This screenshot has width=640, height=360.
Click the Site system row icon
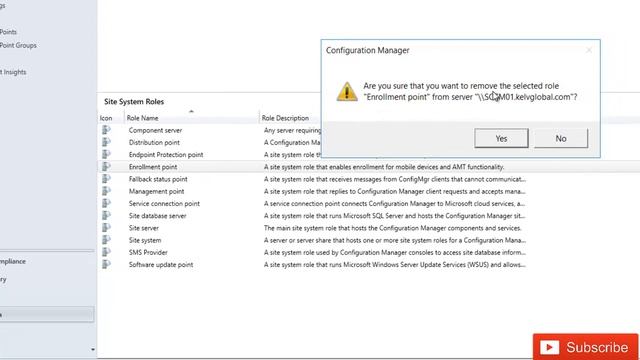(106, 240)
